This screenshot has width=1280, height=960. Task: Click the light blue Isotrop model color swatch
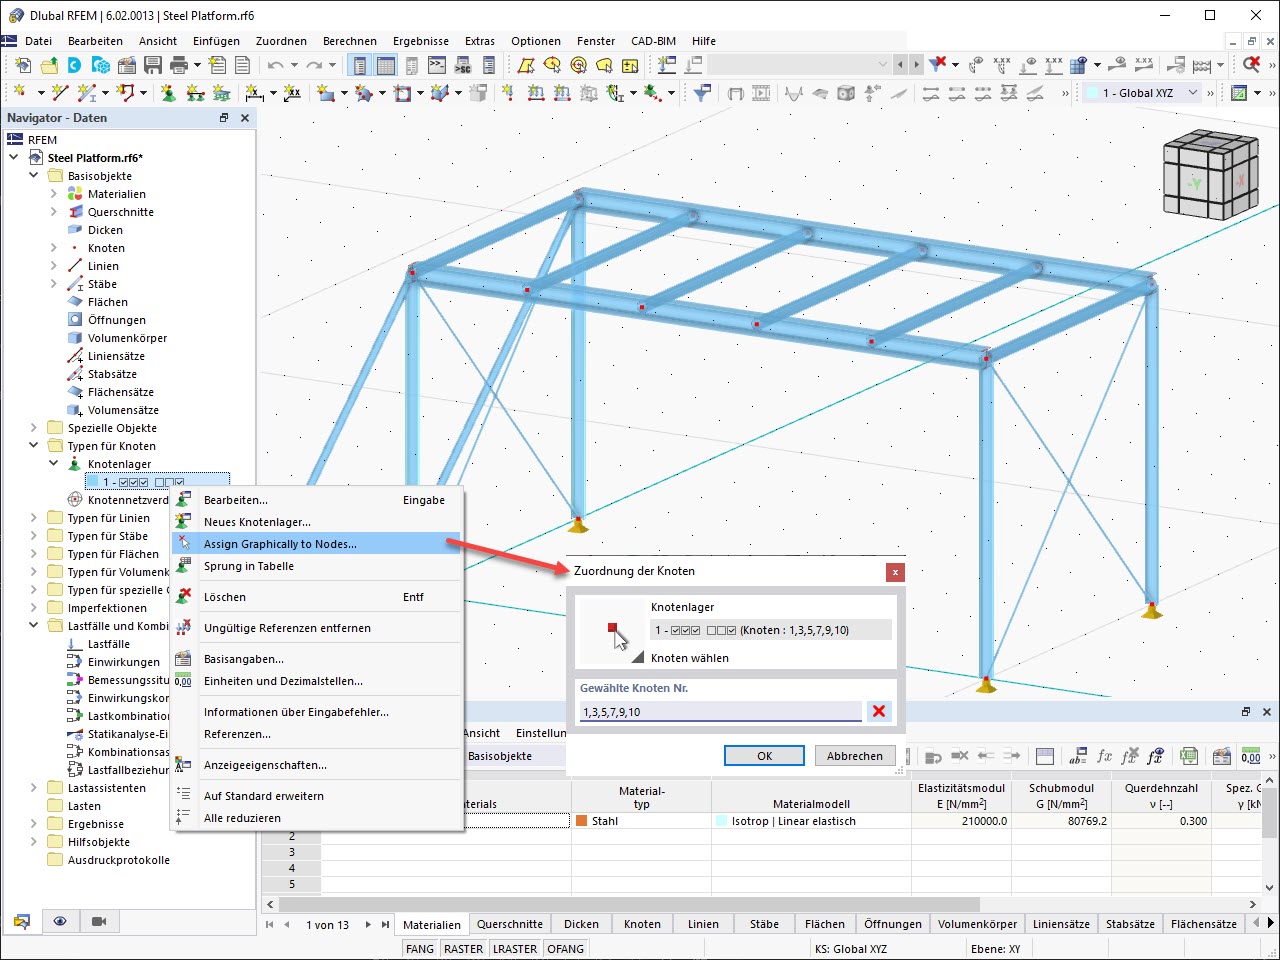[x=722, y=821]
